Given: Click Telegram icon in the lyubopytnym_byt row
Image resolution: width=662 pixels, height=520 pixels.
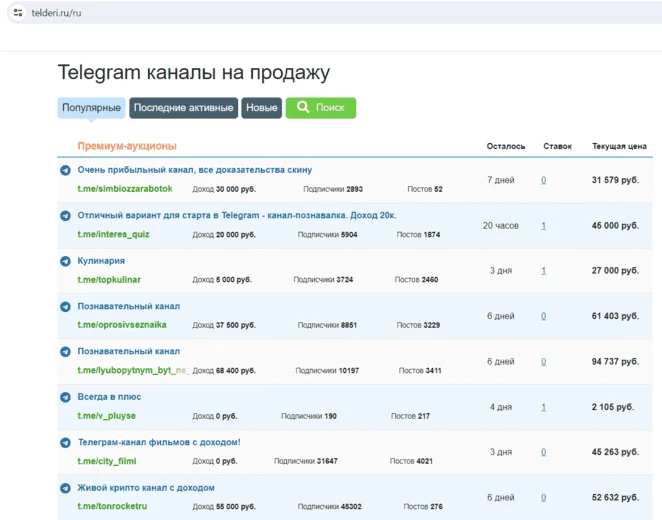Looking at the screenshot, I should pyautogui.click(x=65, y=352).
